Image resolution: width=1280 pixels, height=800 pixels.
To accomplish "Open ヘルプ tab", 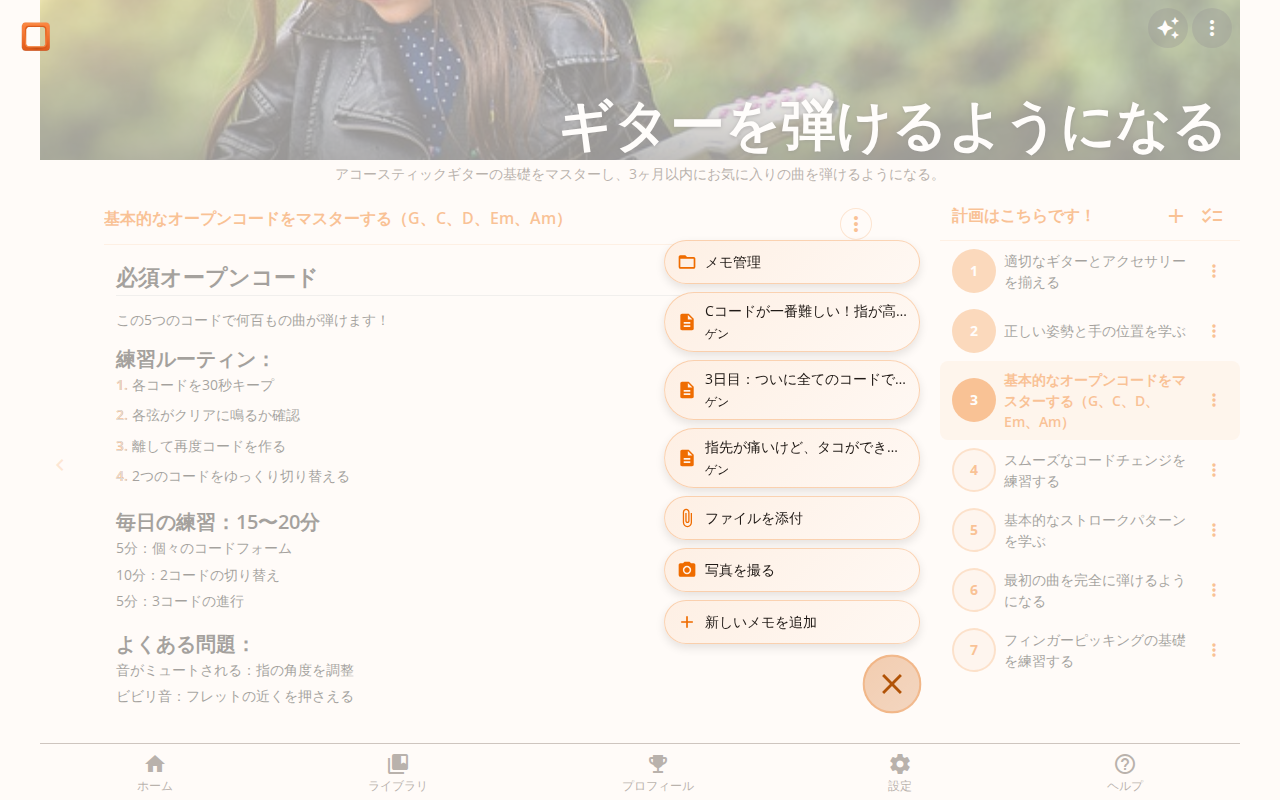I will coord(1125,773).
